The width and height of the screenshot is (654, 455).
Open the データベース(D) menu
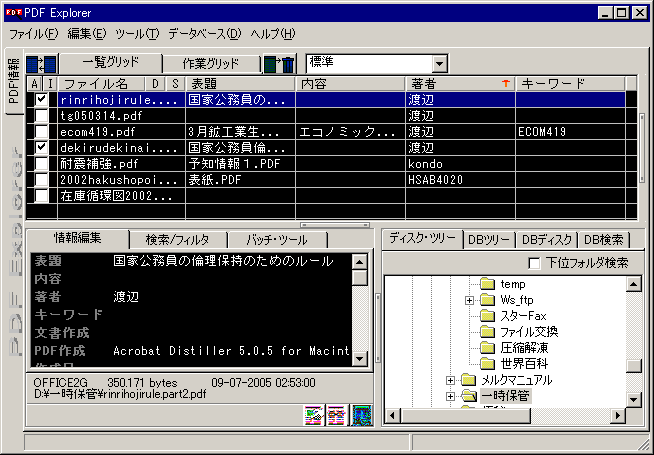point(204,34)
